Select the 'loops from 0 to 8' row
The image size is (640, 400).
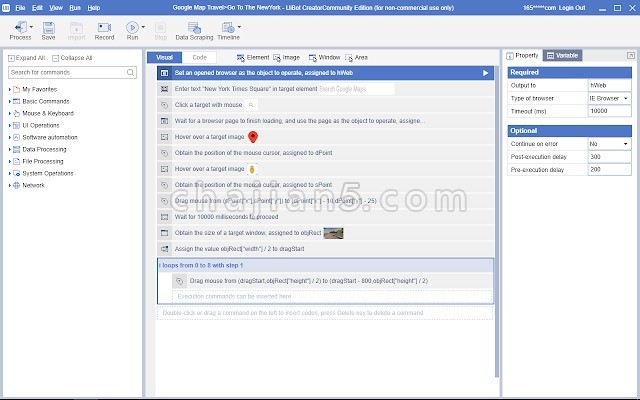coord(325,265)
